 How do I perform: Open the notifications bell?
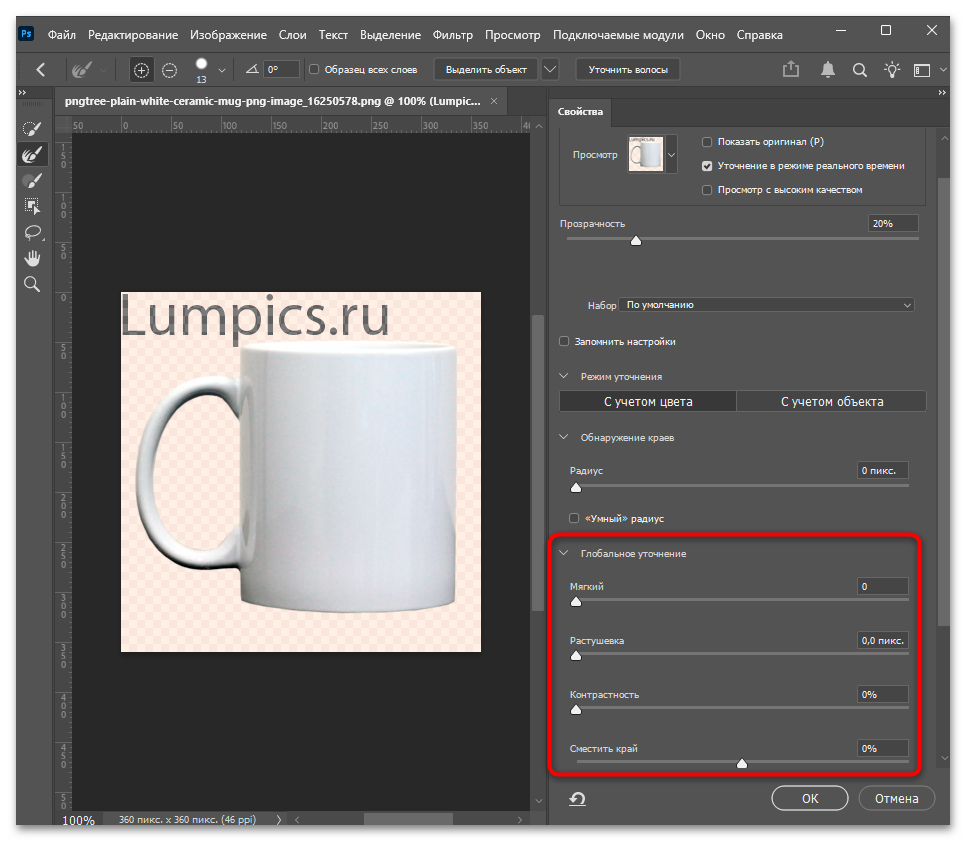tap(828, 70)
